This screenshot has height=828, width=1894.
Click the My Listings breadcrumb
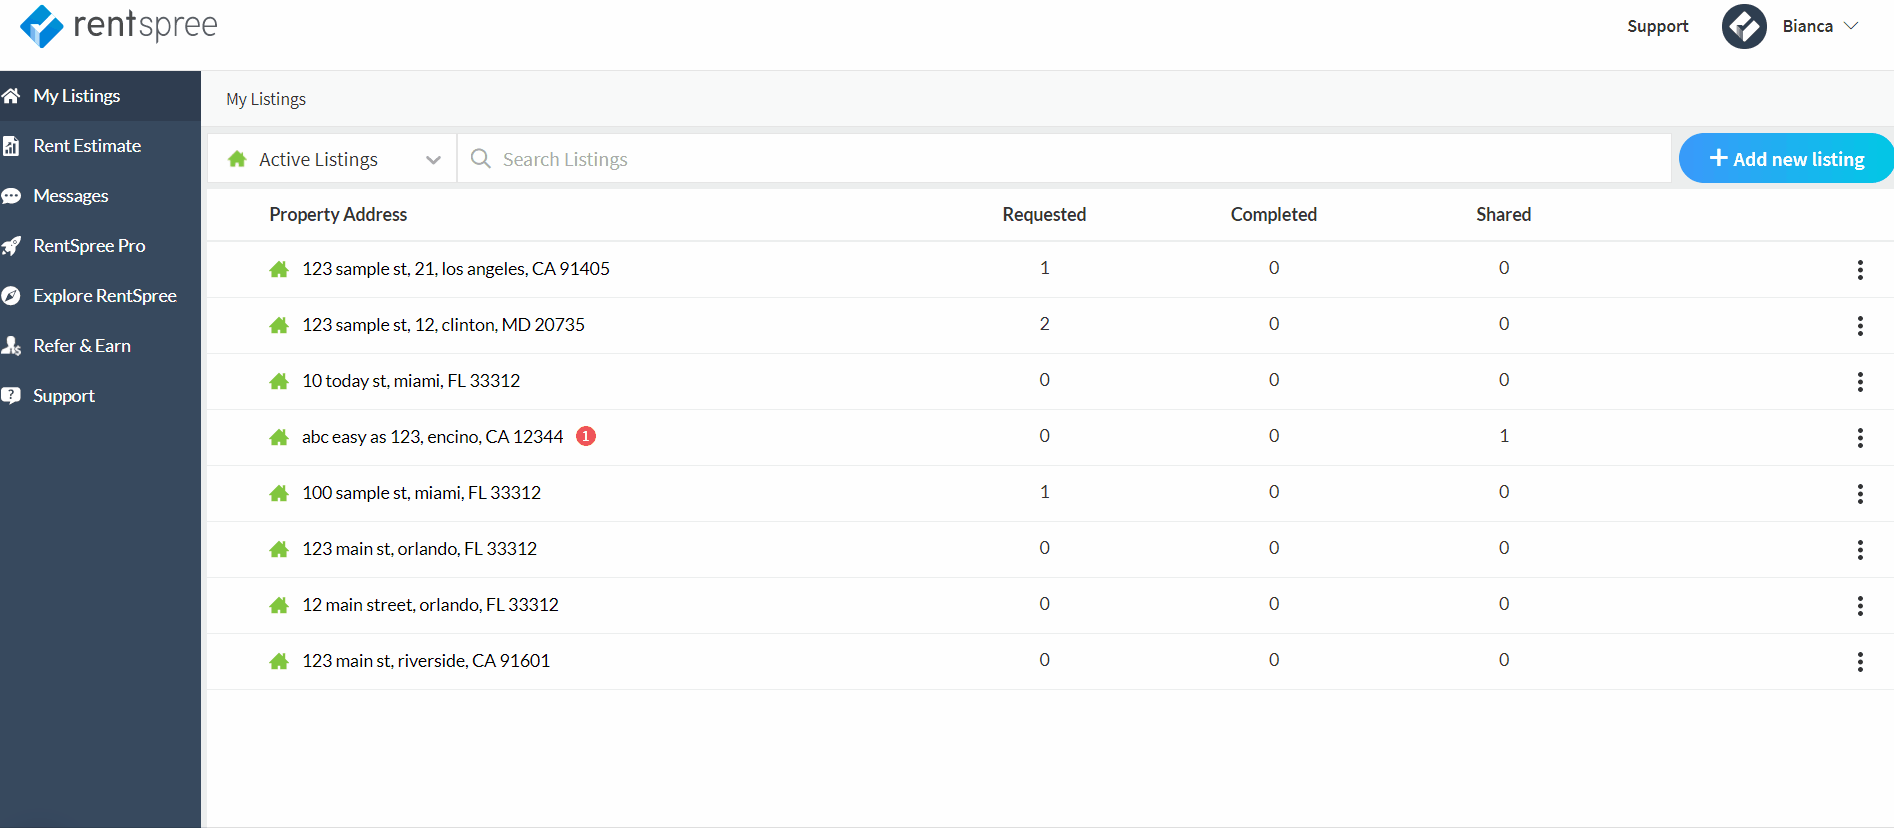pyautogui.click(x=266, y=99)
